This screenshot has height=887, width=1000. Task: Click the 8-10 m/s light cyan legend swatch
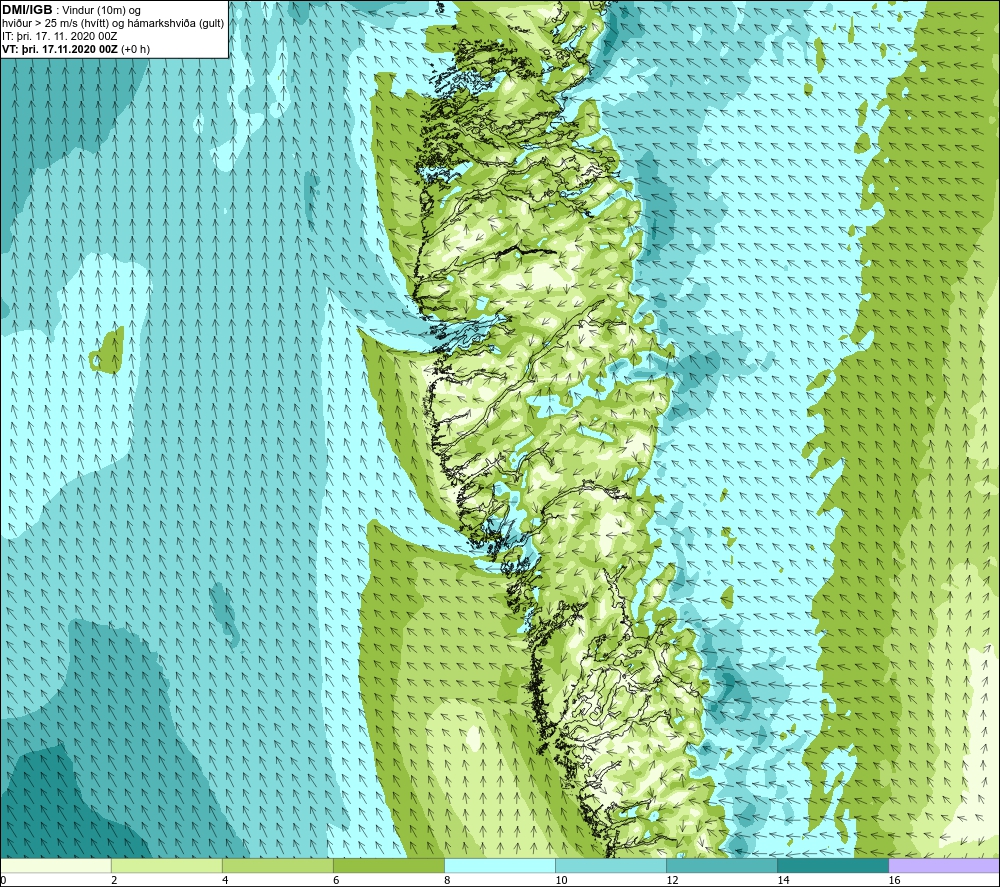click(499, 865)
